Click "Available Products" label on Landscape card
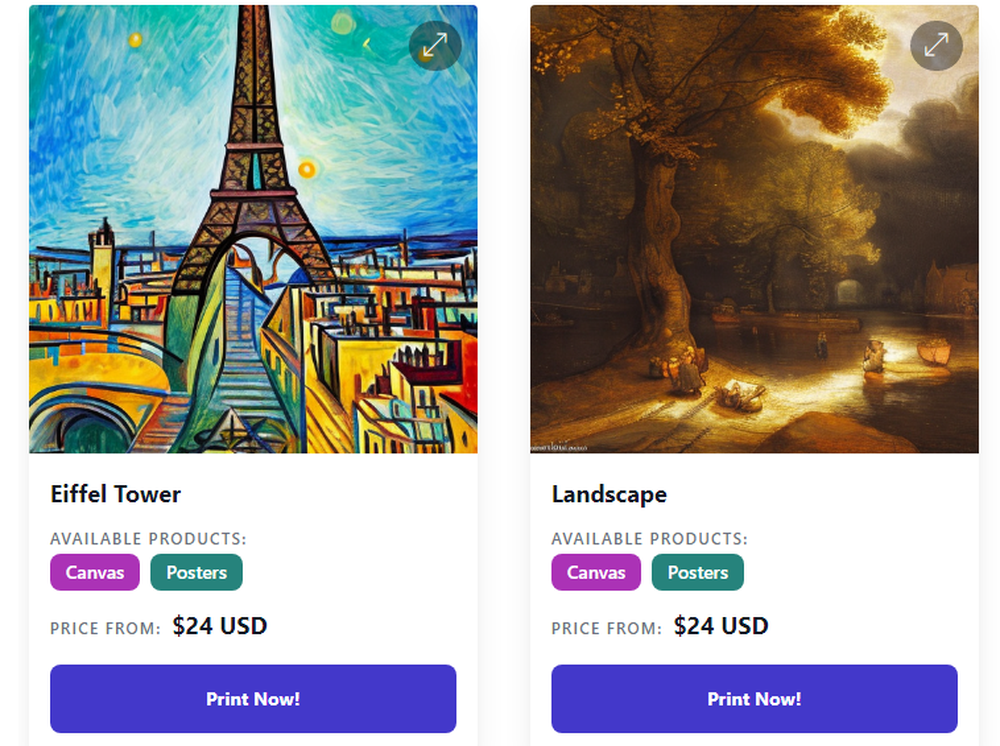The width and height of the screenshot is (1000, 746). [649, 539]
